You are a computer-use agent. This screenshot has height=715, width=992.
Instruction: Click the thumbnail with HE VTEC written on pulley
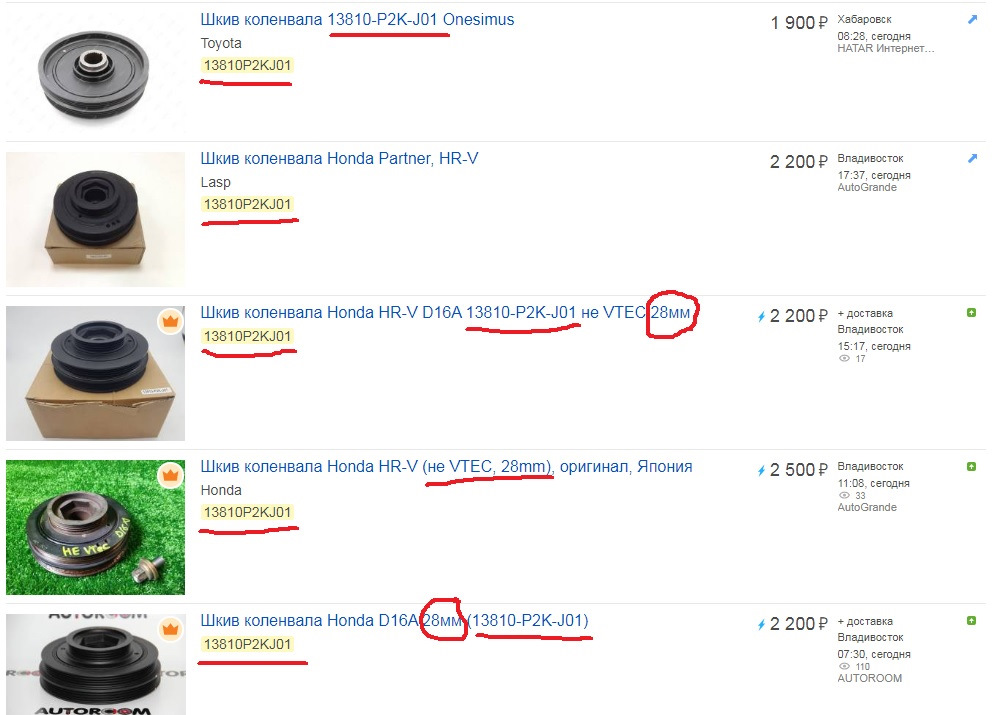tap(95, 527)
